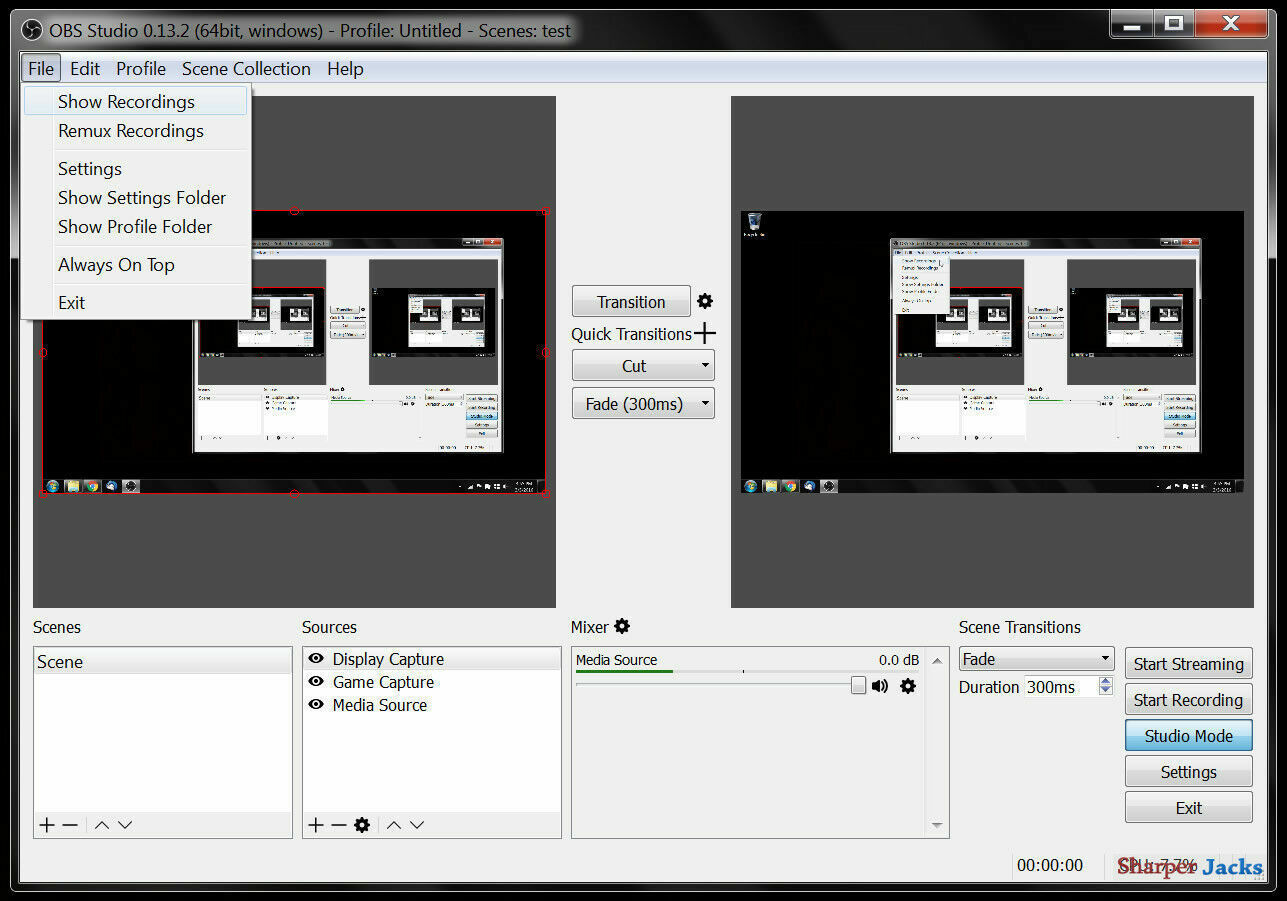Open the Mixer panel gear settings

pyautogui.click(x=622, y=627)
